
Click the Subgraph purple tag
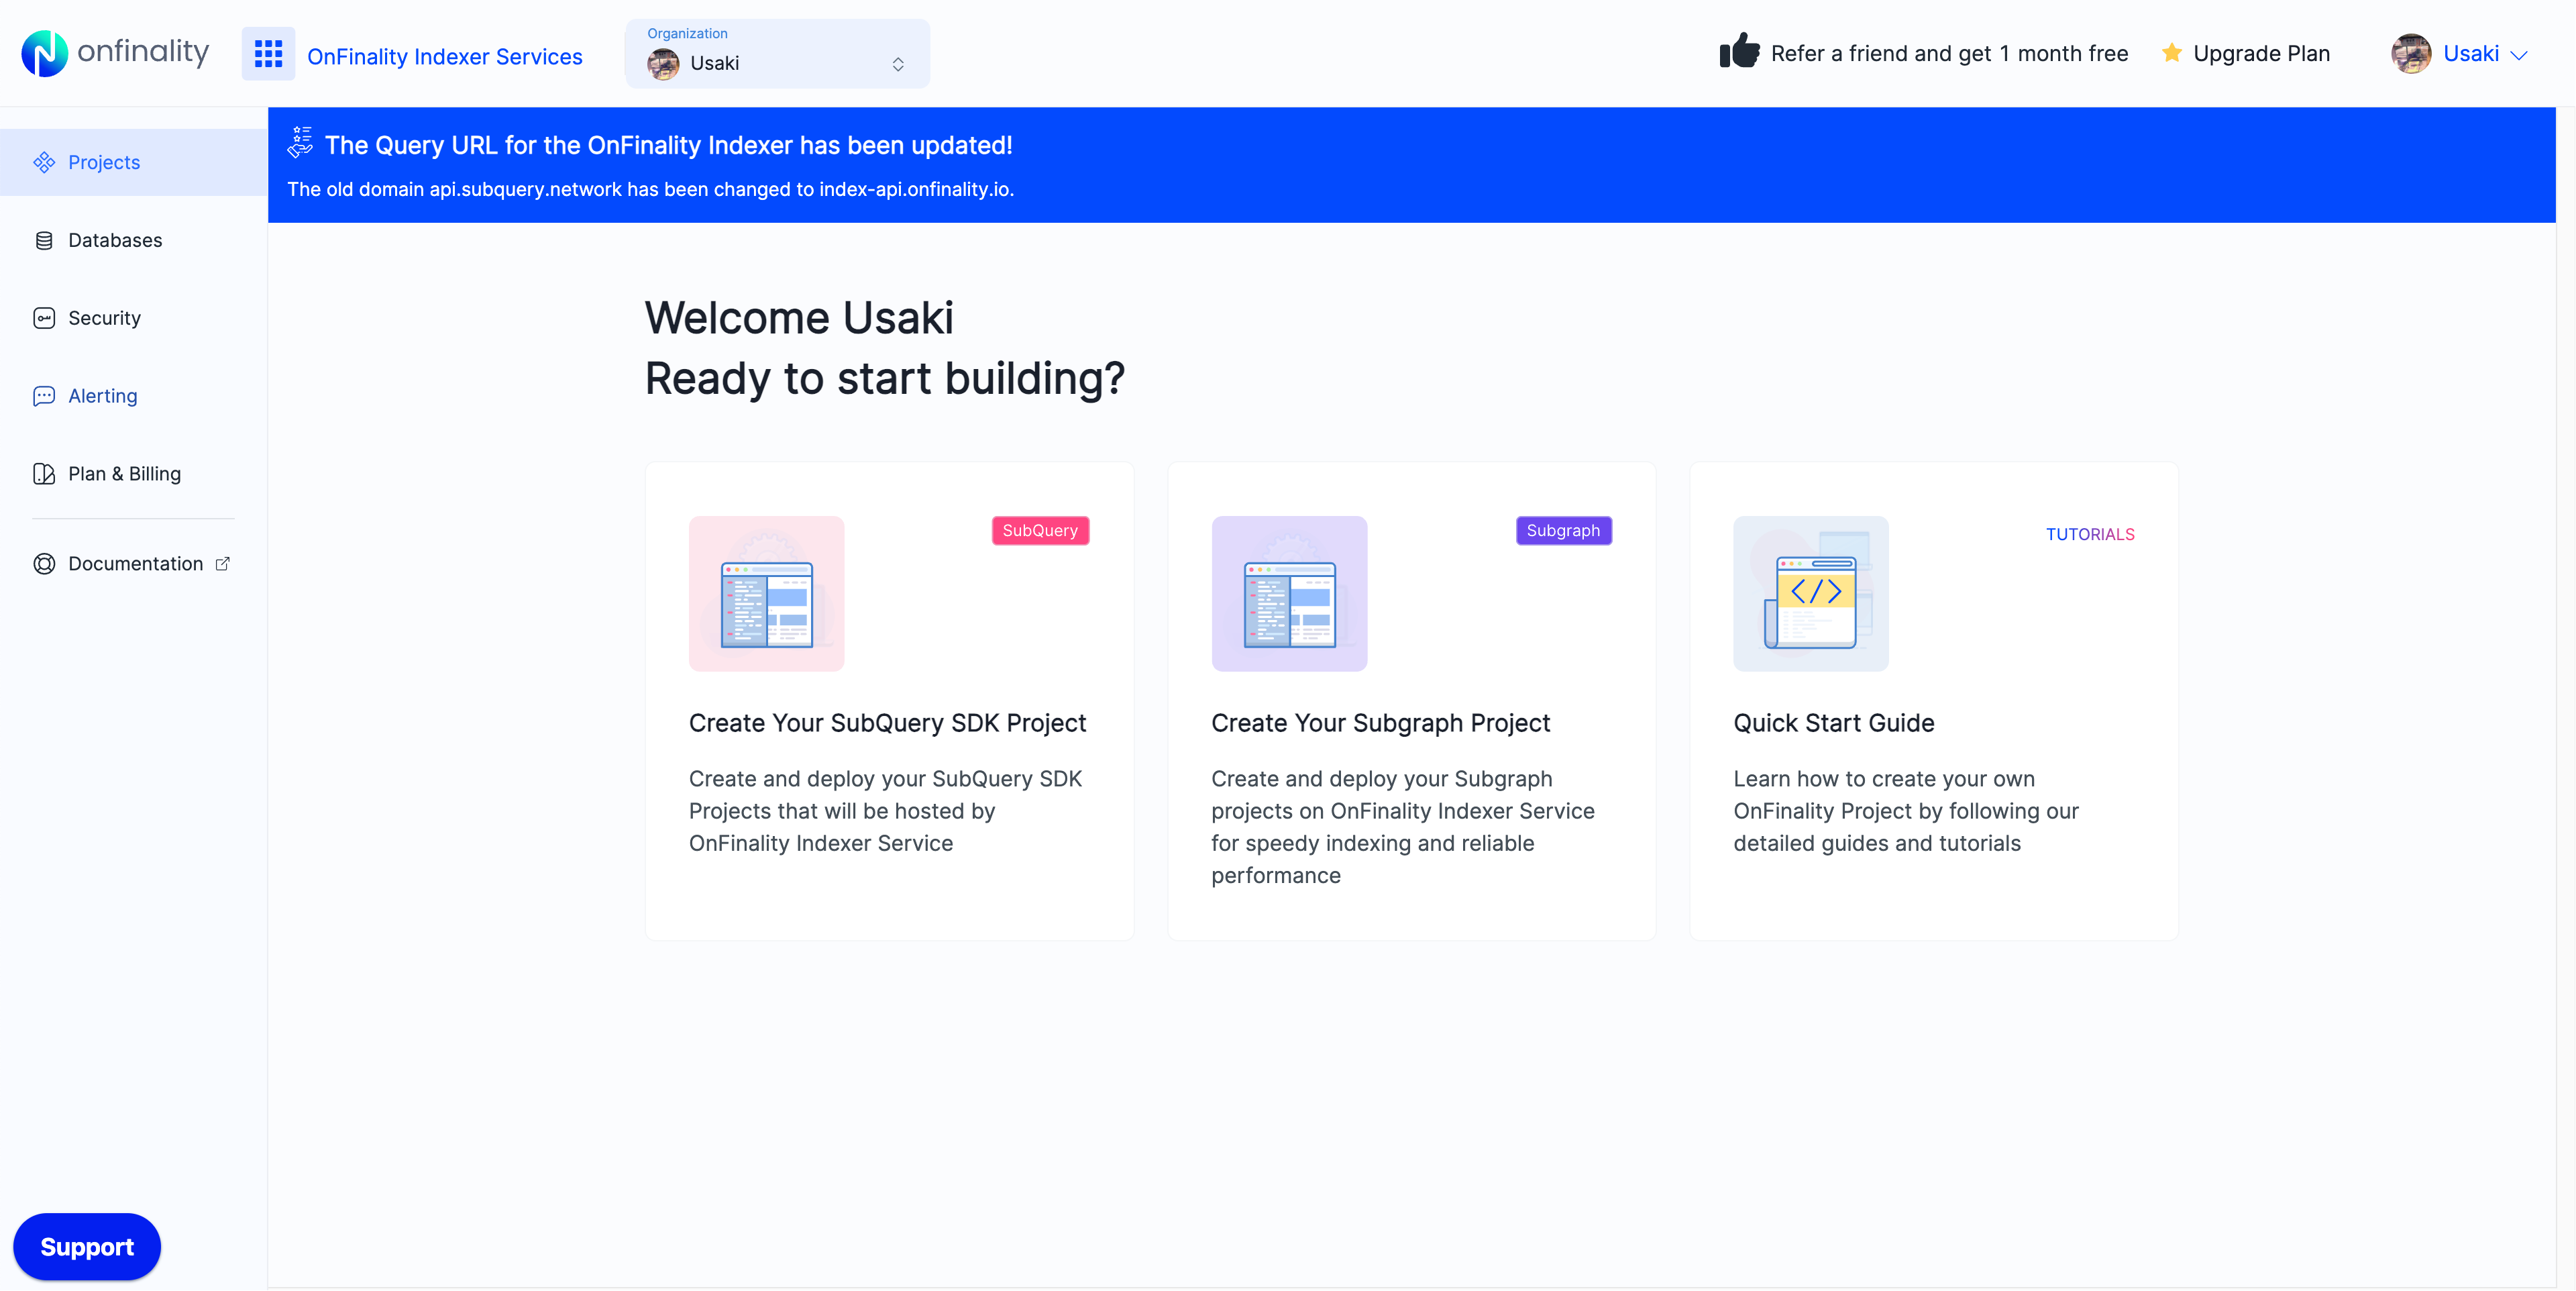click(1562, 530)
